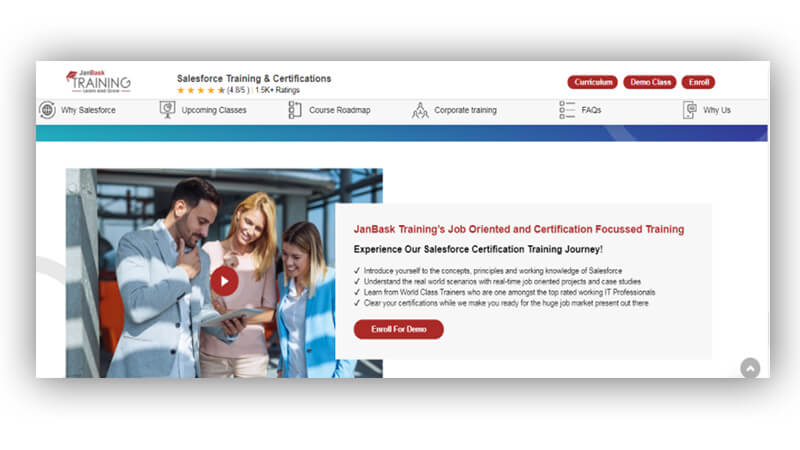Click the Upcoming Classes presenter icon

click(167, 110)
